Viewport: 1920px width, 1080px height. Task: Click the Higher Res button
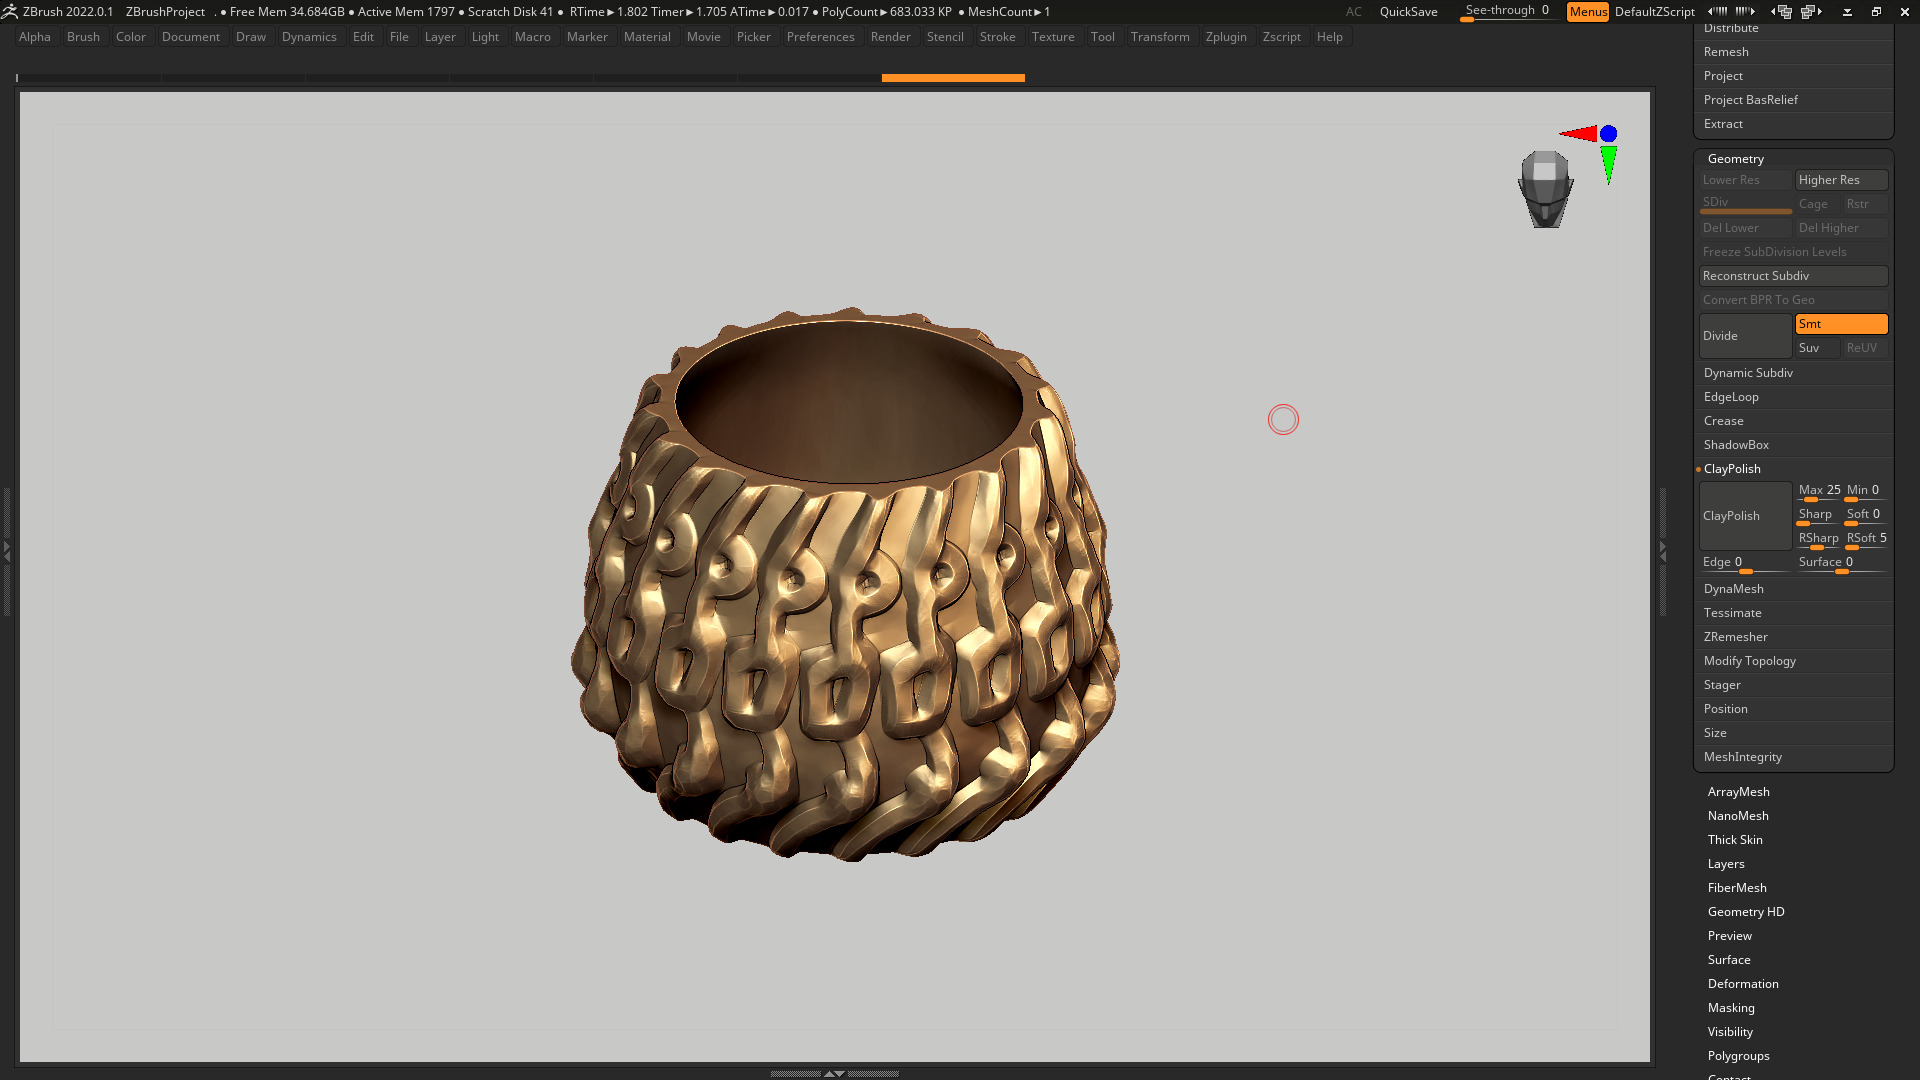click(x=1841, y=180)
